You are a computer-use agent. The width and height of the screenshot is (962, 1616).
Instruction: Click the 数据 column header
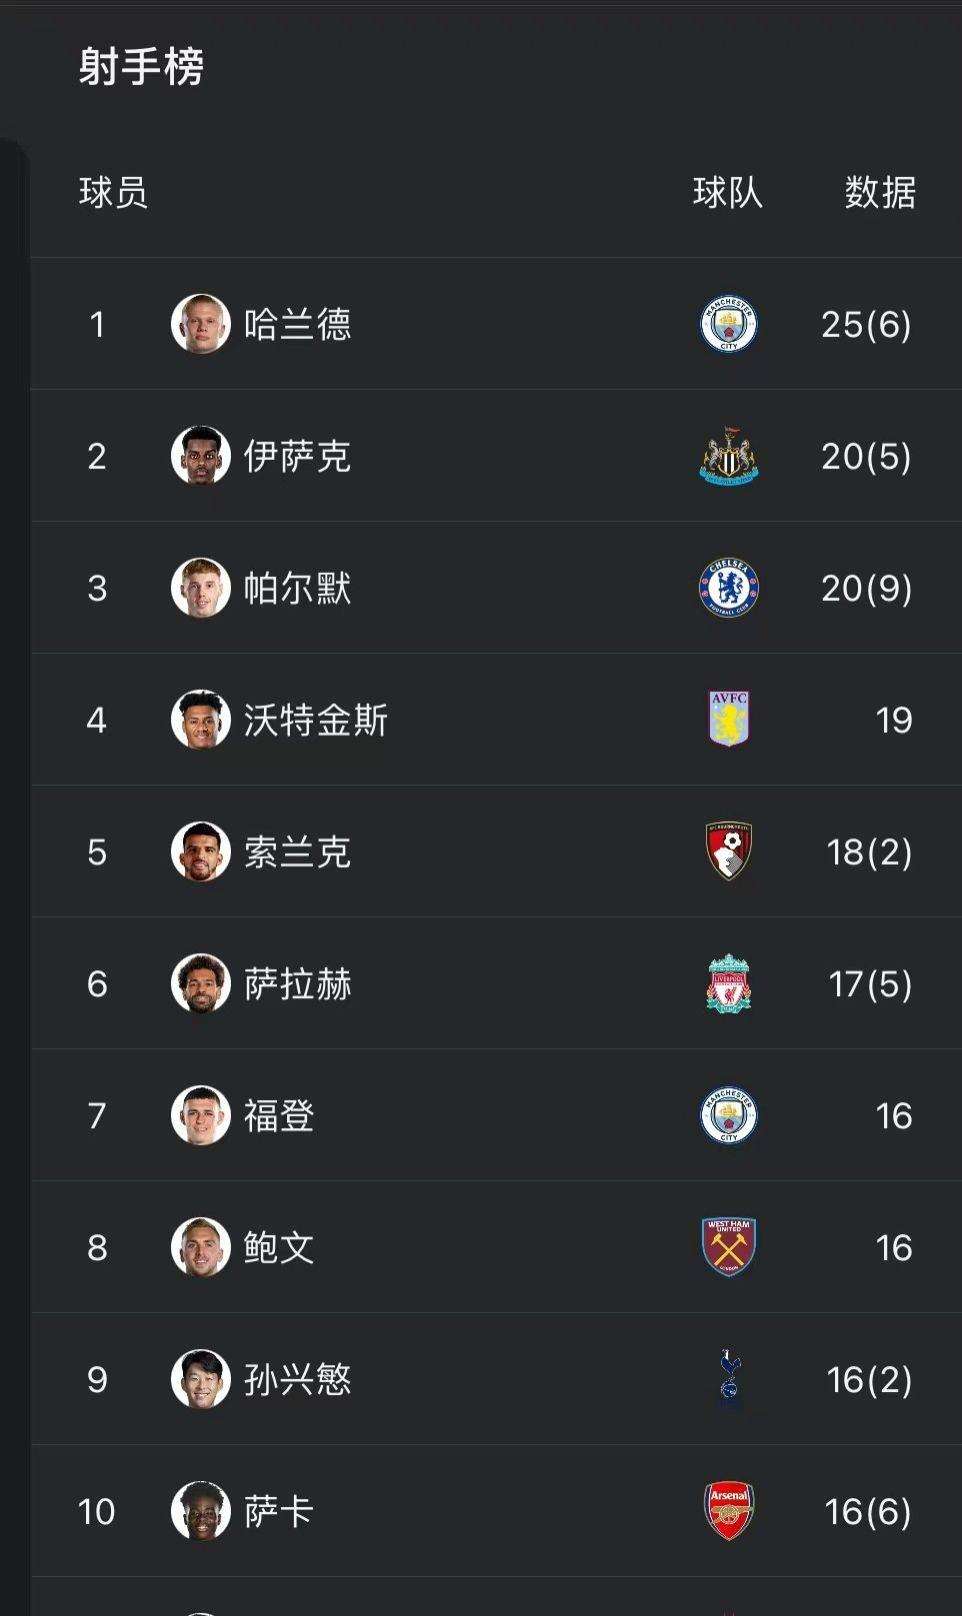[x=880, y=192]
